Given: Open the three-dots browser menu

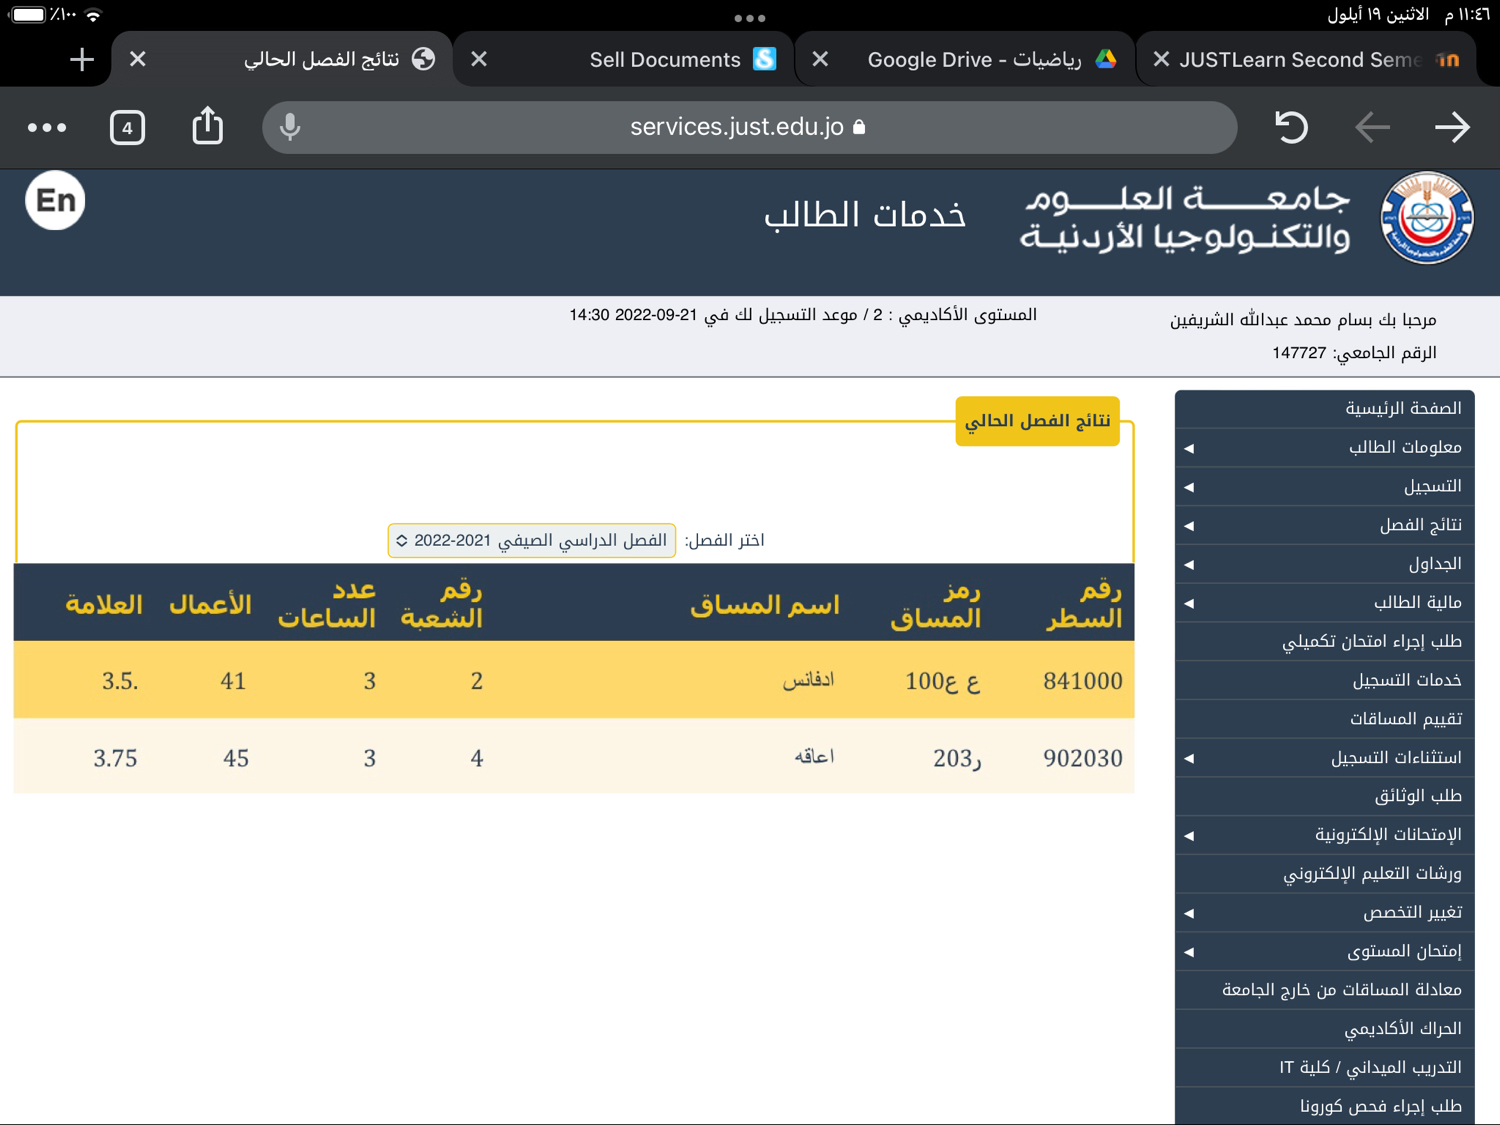Looking at the screenshot, I should [47, 128].
